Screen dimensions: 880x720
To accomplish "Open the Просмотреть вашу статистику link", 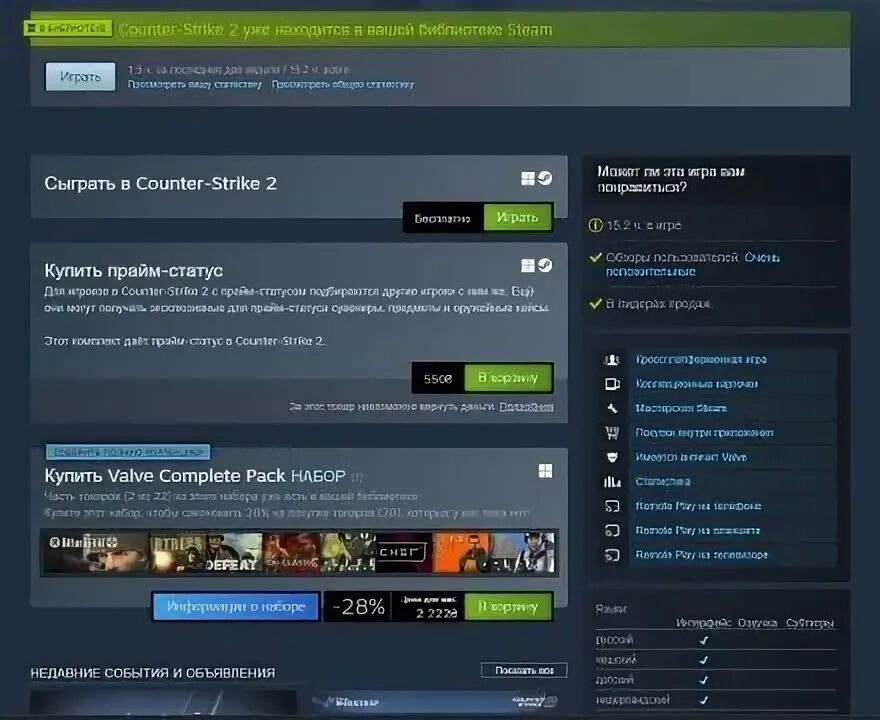I will (195, 85).
